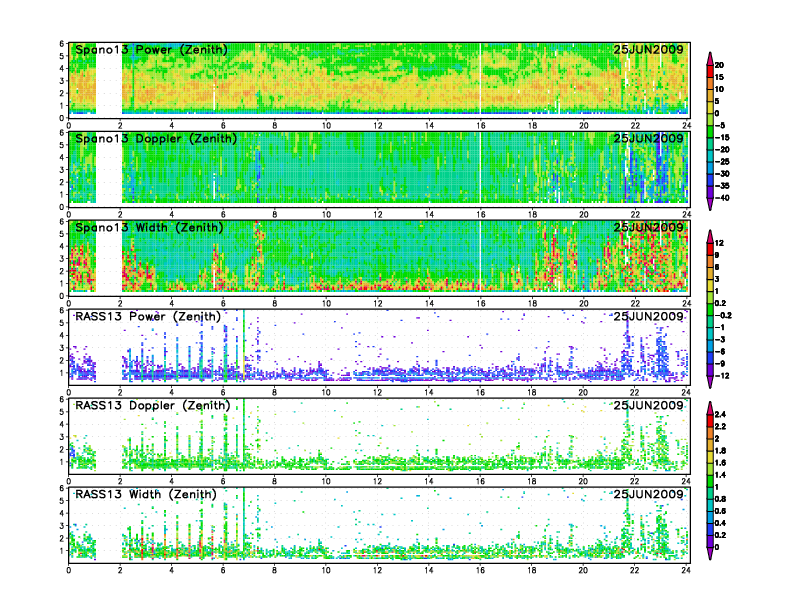Click the "0.4" label on the bottom colorbar
792x612 pixels.
721,523
